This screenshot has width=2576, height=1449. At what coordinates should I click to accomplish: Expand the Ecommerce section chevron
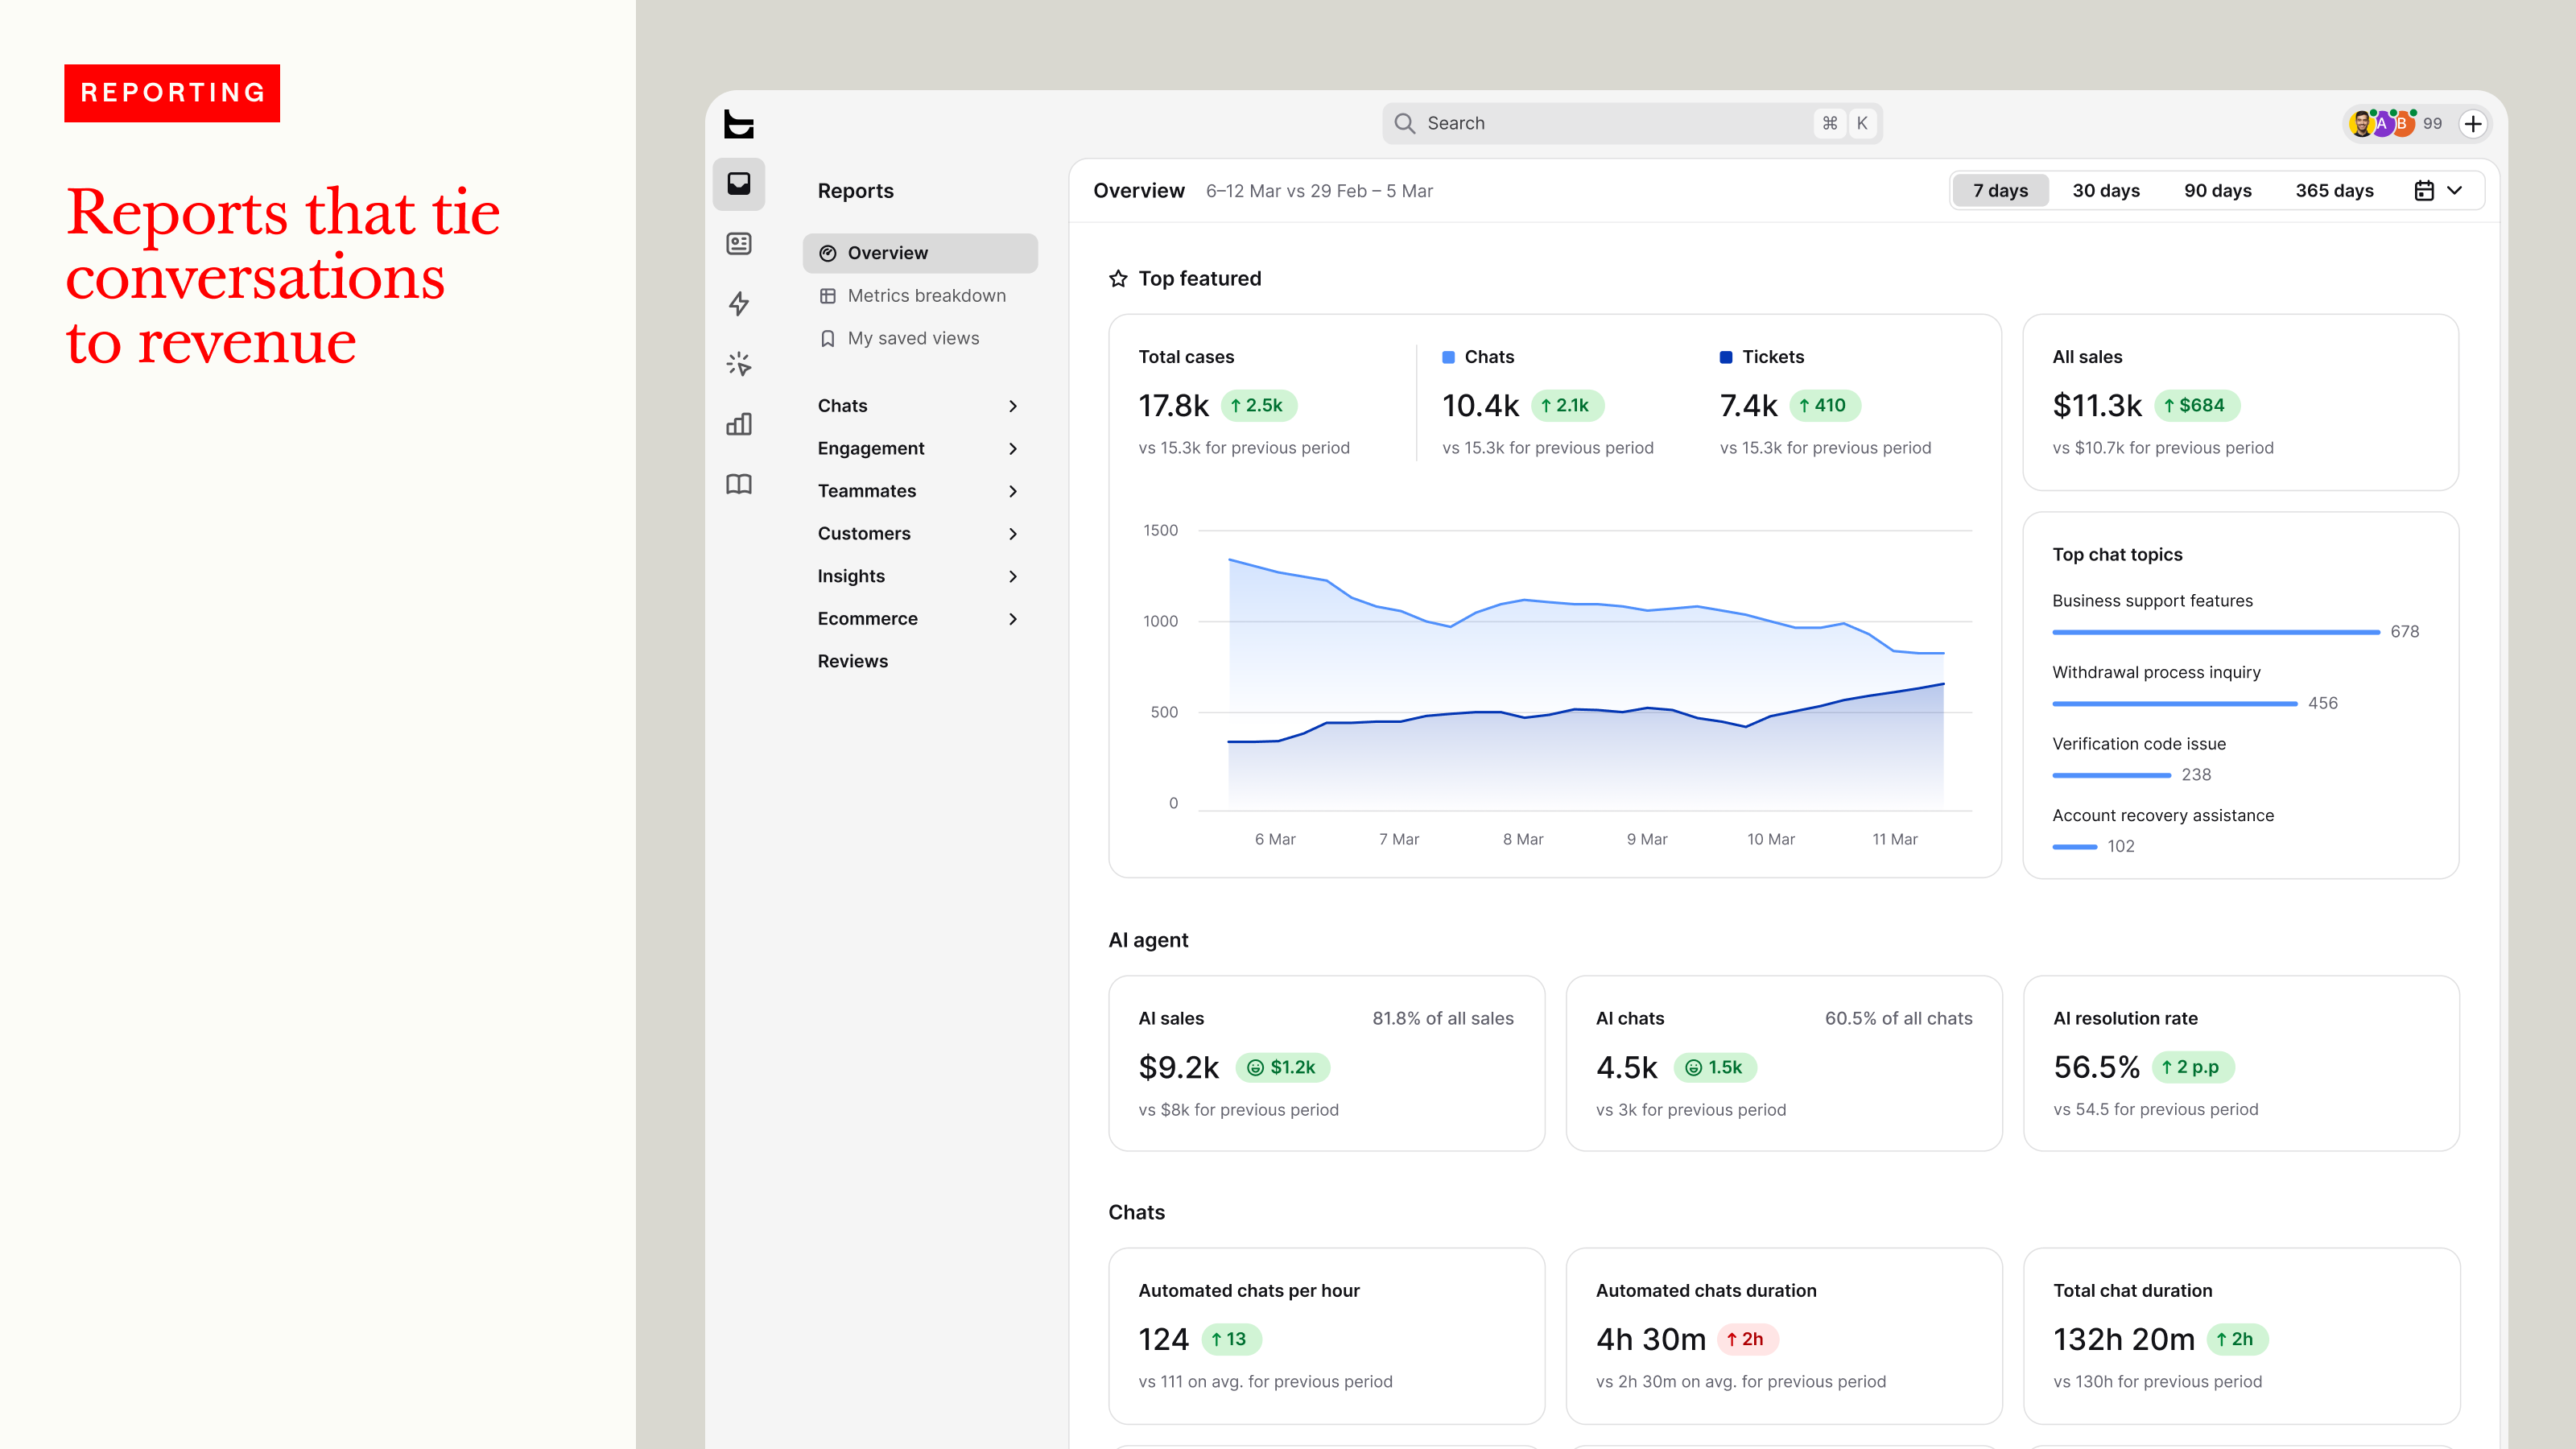(1013, 619)
